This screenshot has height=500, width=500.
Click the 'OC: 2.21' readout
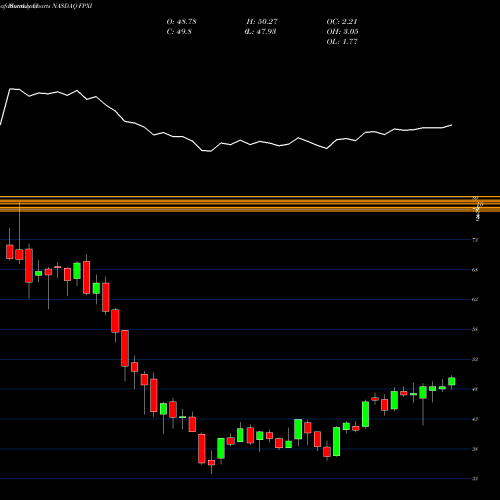(342, 22)
